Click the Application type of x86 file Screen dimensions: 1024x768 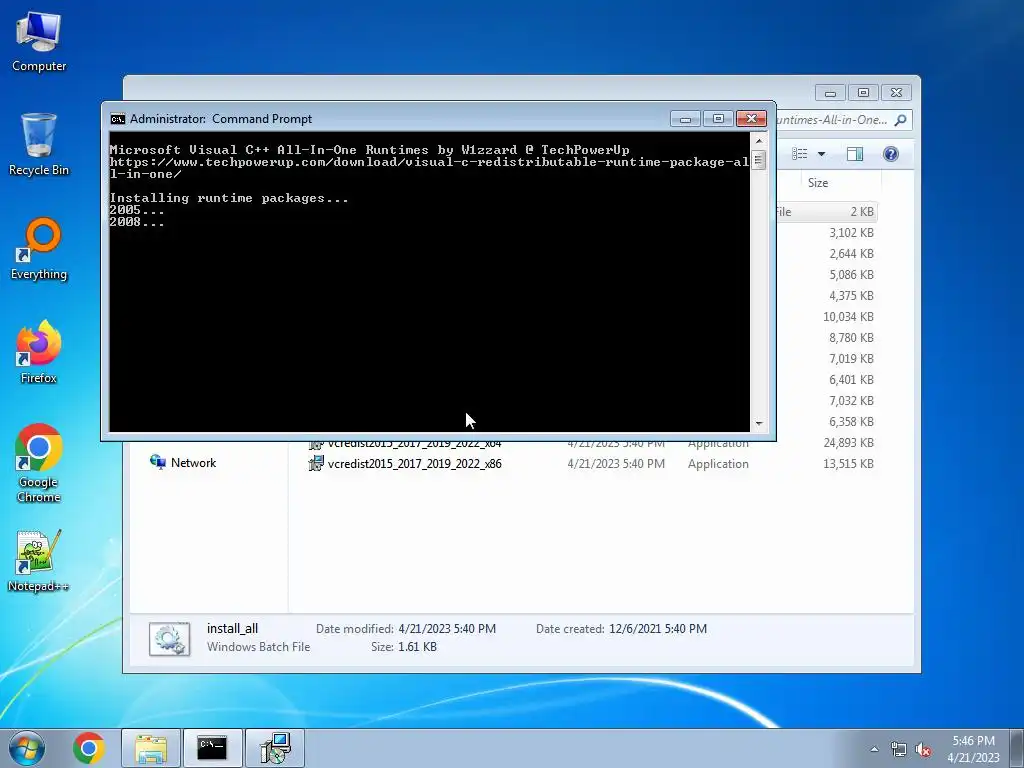pyautogui.click(x=718, y=464)
